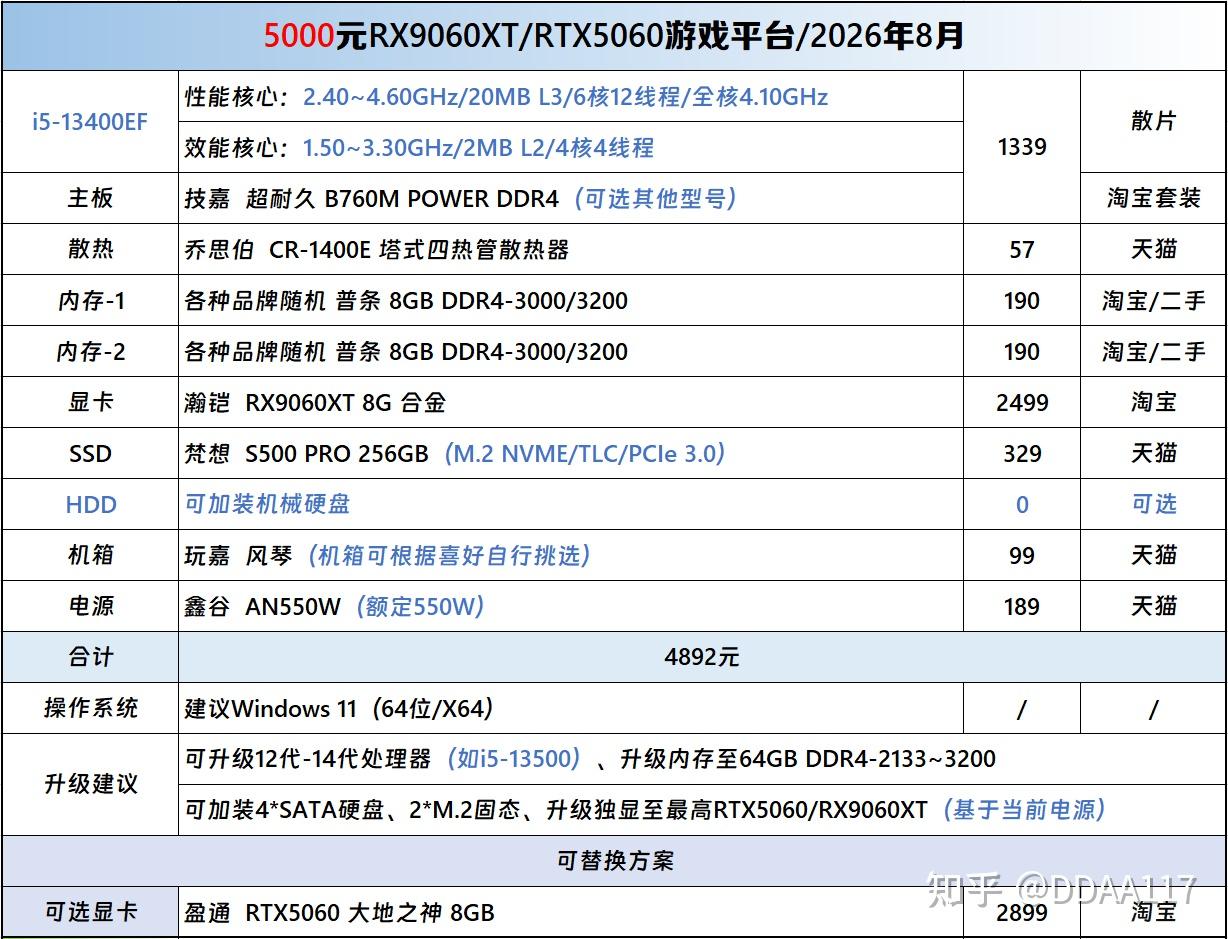The width and height of the screenshot is (1228, 939).
Task: Click the 内存-2 price cell 190
Action: [x=1021, y=351]
